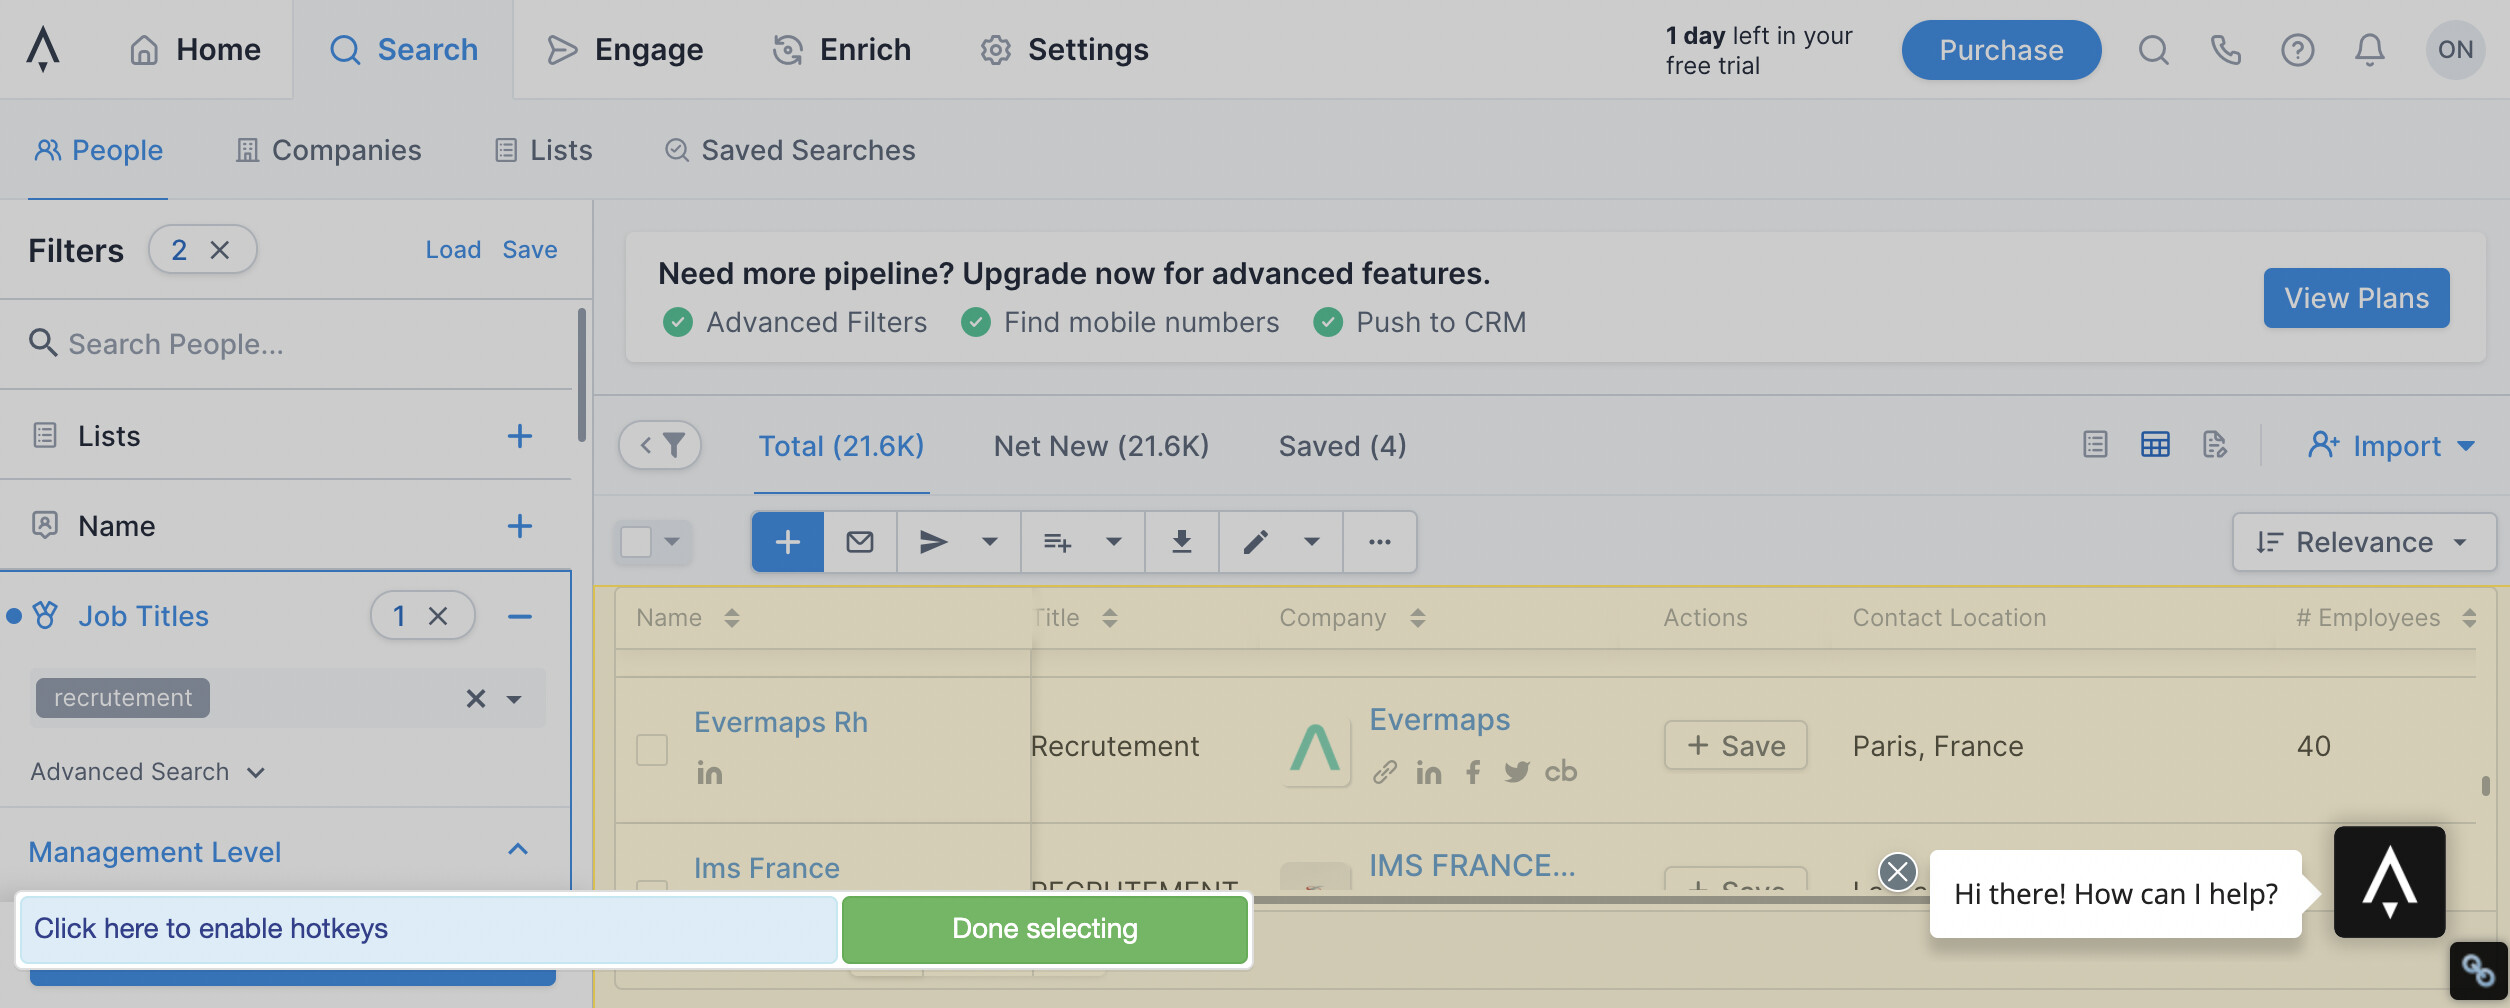The height and width of the screenshot is (1008, 2510).
Task: Collapse the filter panel toggle
Action: tap(660, 445)
